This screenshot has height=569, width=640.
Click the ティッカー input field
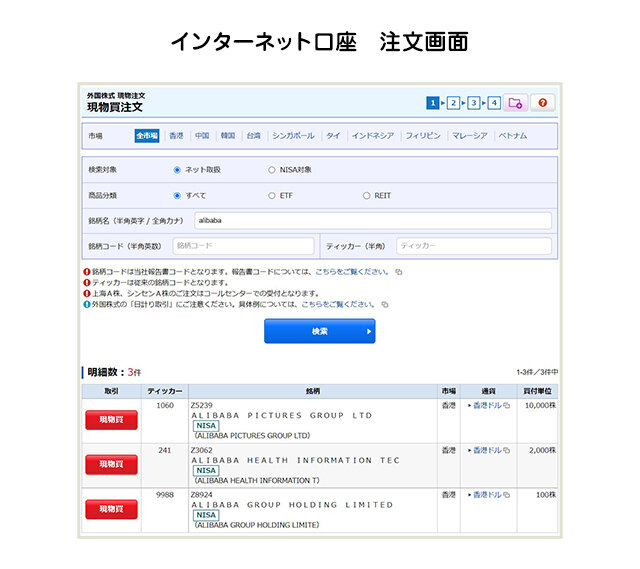pos(473,246)
